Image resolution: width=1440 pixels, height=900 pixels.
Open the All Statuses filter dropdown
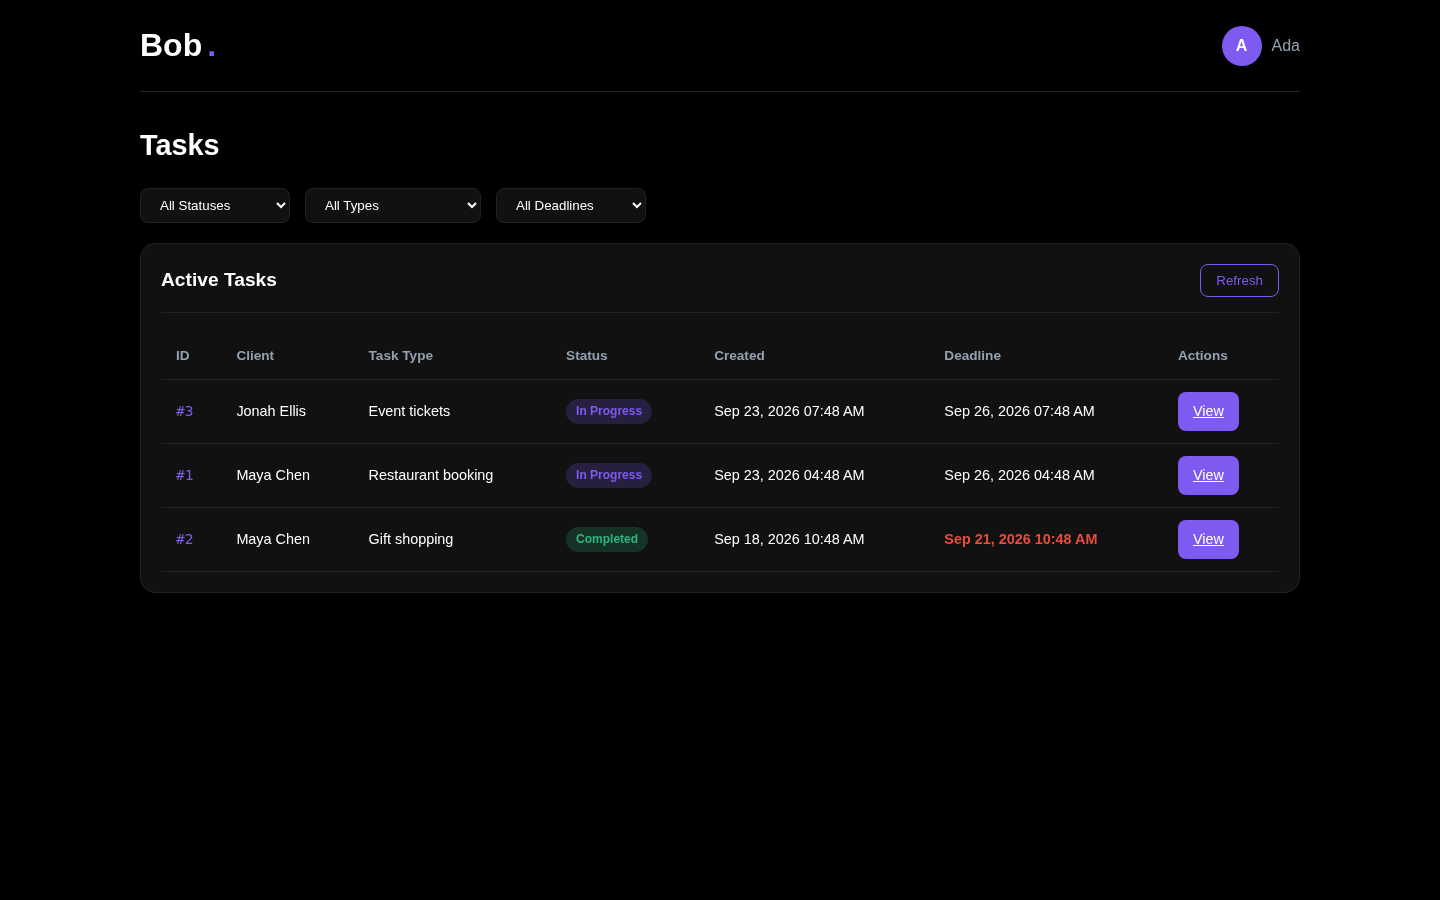click(x=215, y=206)
